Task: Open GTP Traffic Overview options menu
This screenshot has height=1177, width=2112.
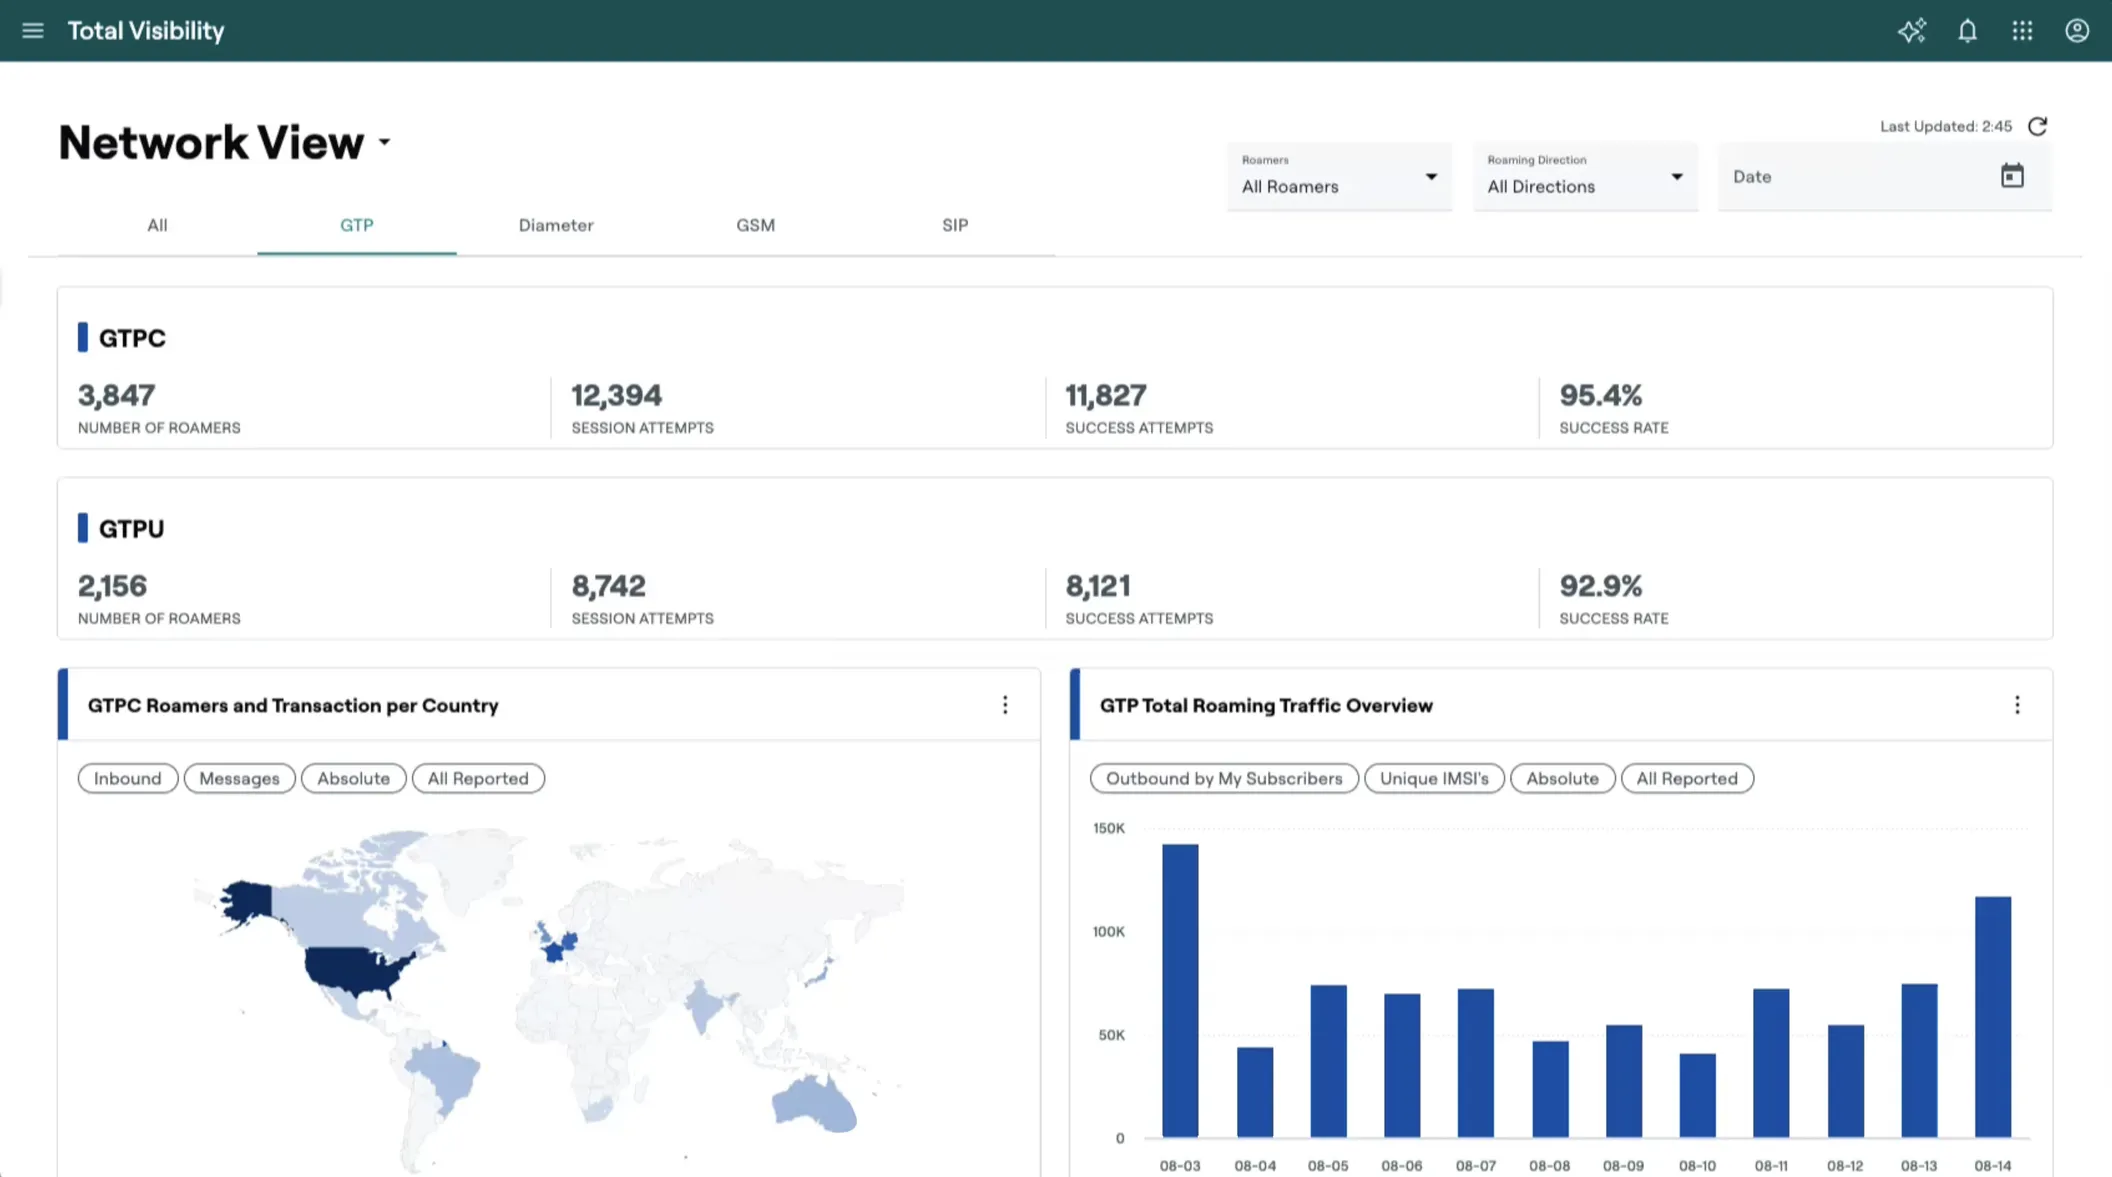Action: tap(2017, 705)
